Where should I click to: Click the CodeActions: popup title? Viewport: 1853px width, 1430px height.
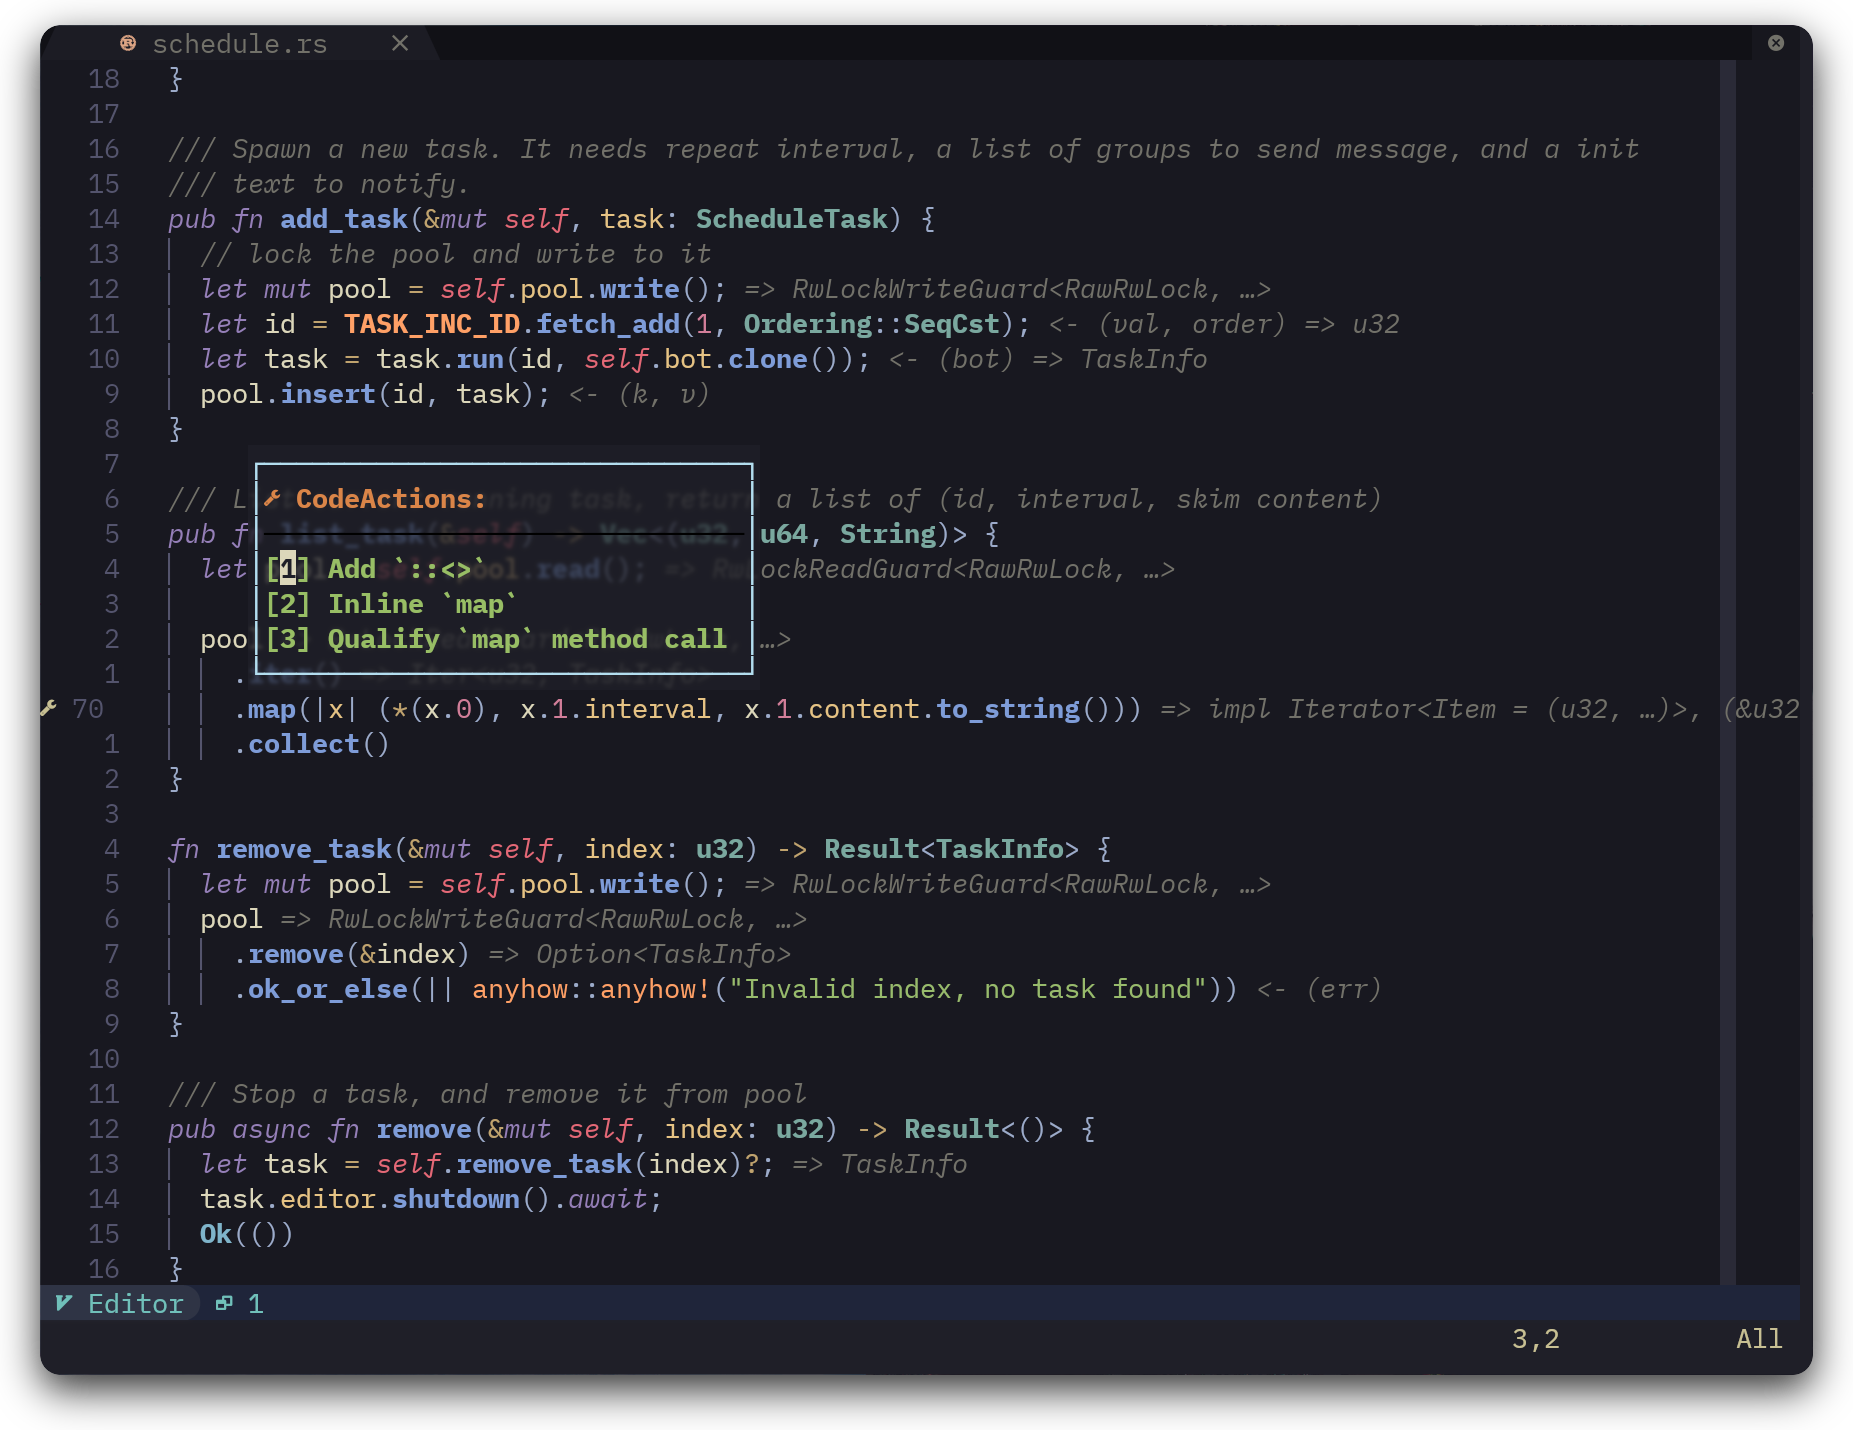click(391, 499)
